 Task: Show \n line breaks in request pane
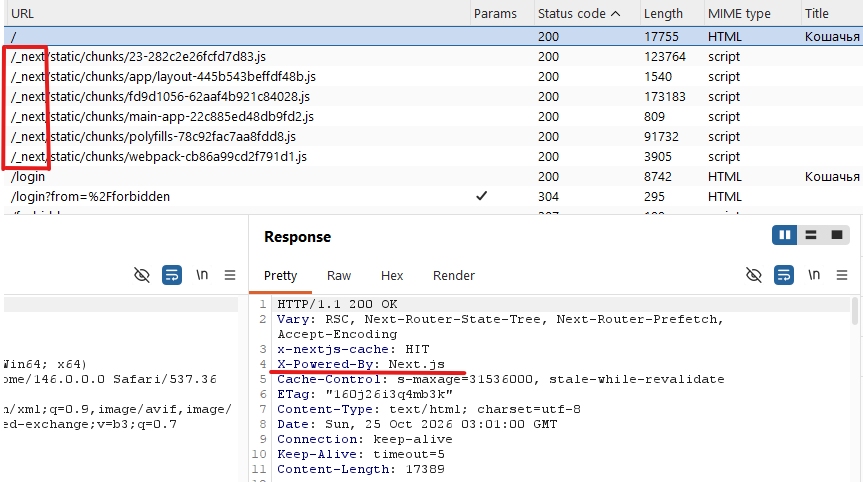tap(202, 275)
